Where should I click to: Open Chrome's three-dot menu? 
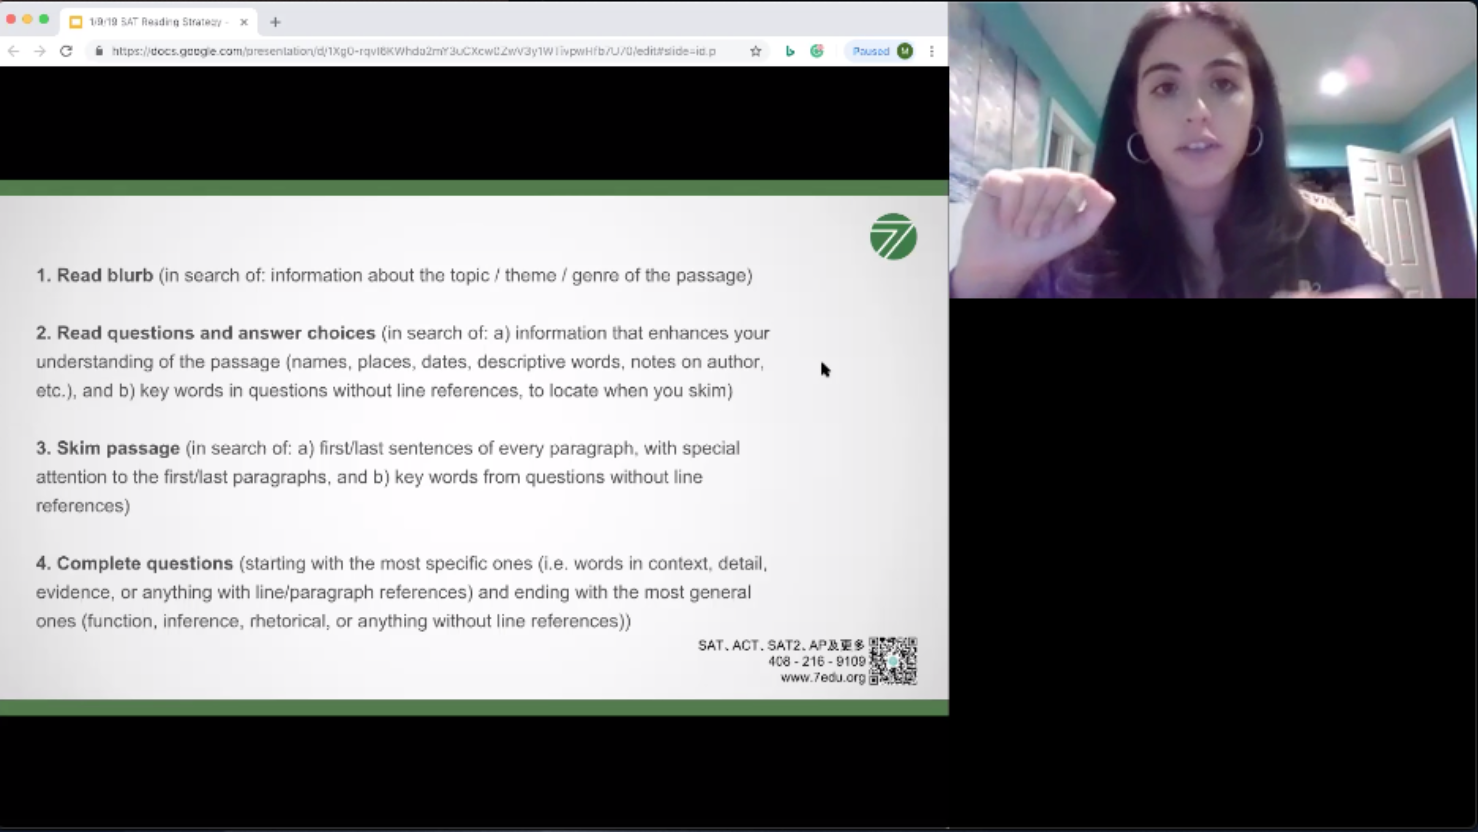(932, 51)
